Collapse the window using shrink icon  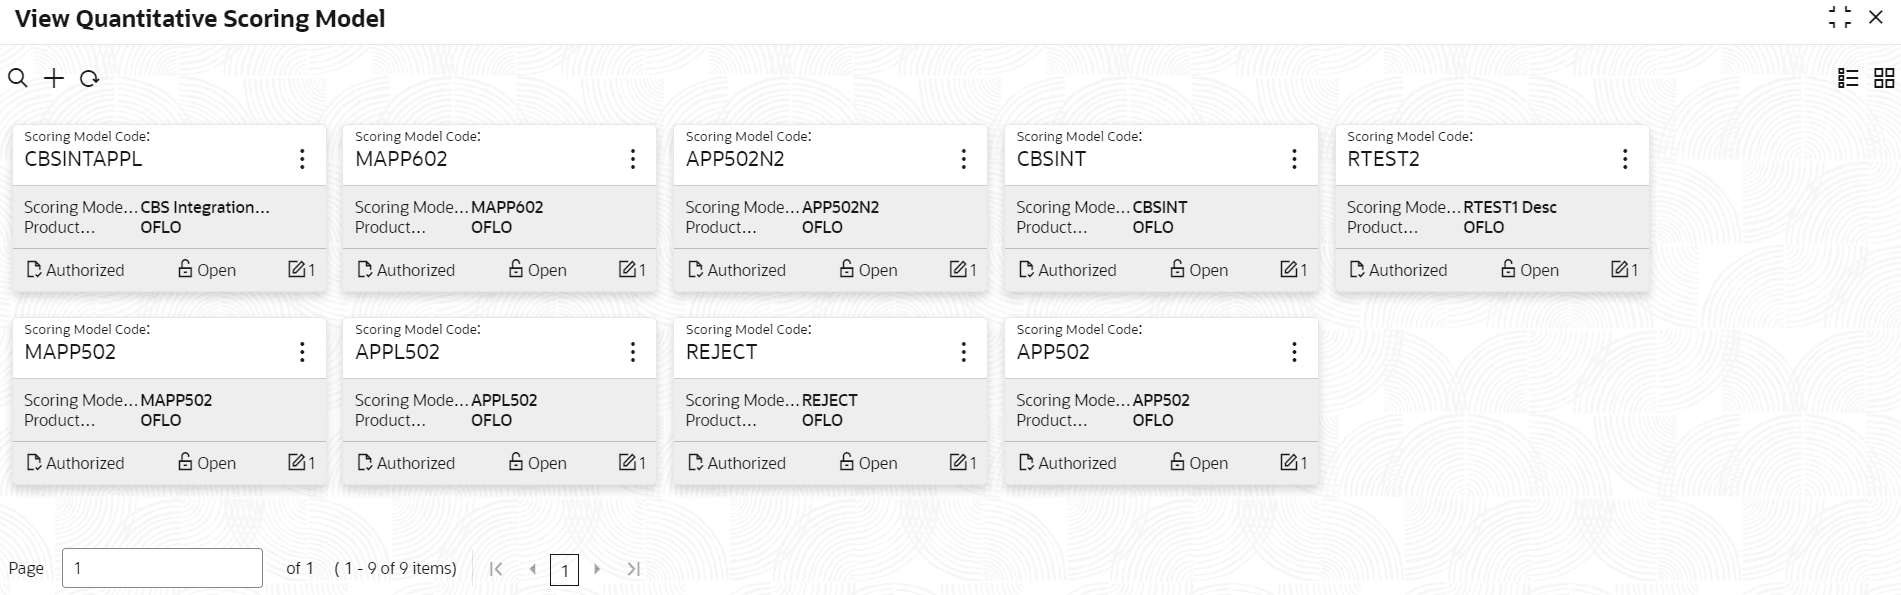[1840, 18]
